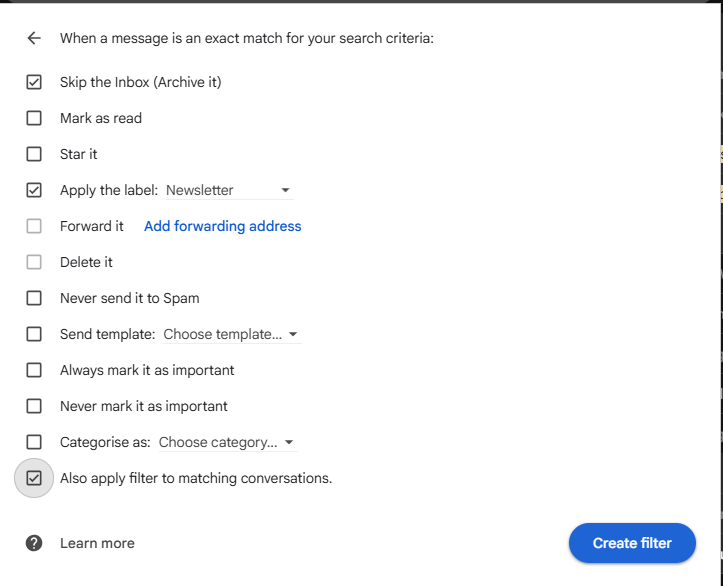Uncheck the Apply the label checkbox
Image resolution: width=723 pixels, height=586 pixels.
tap(34, 190)
